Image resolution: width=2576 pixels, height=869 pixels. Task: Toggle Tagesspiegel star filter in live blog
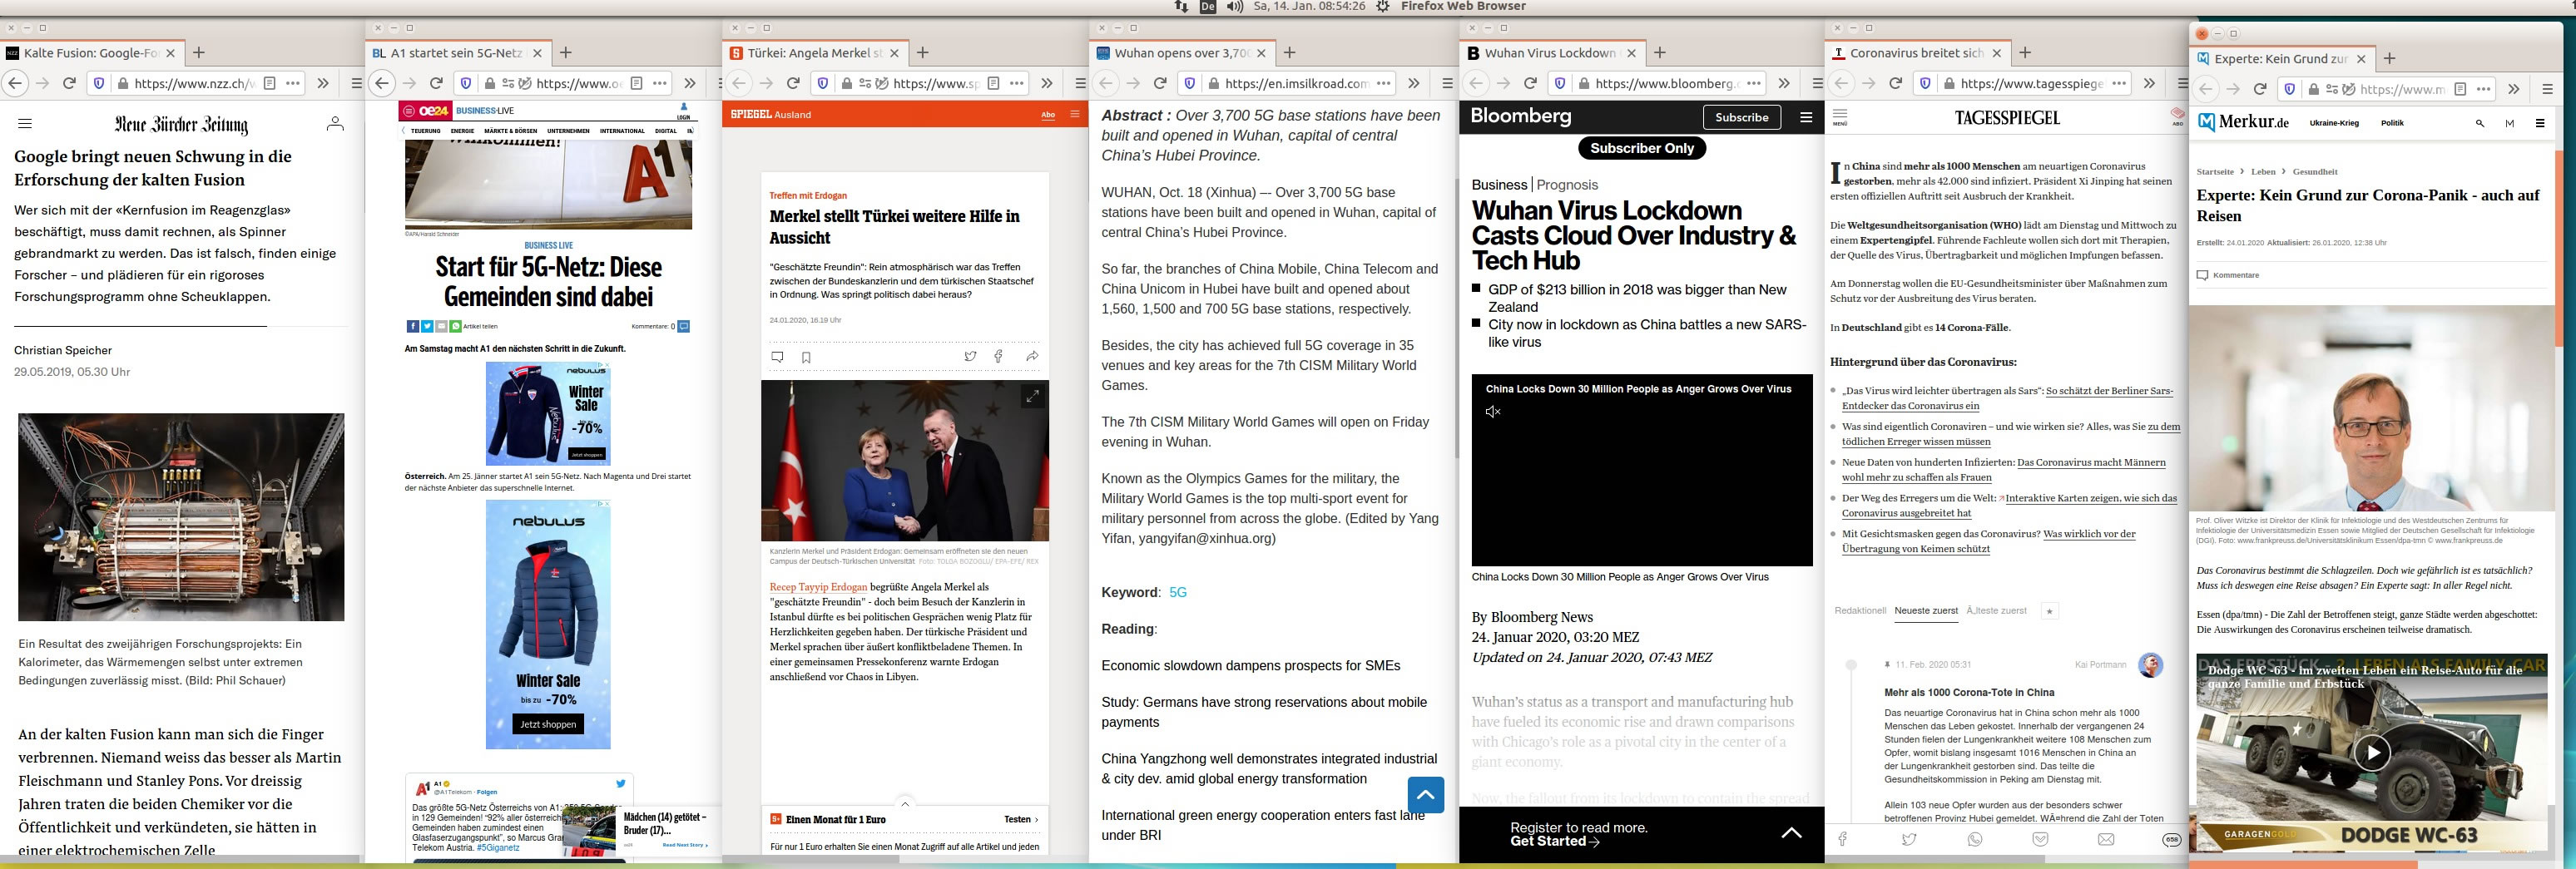click(2049, 611)
